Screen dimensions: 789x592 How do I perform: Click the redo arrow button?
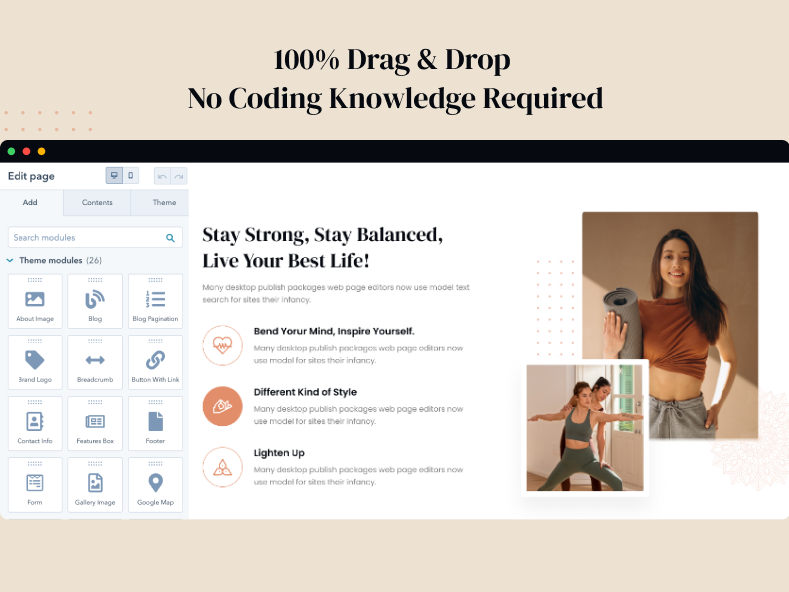point(179,176)
